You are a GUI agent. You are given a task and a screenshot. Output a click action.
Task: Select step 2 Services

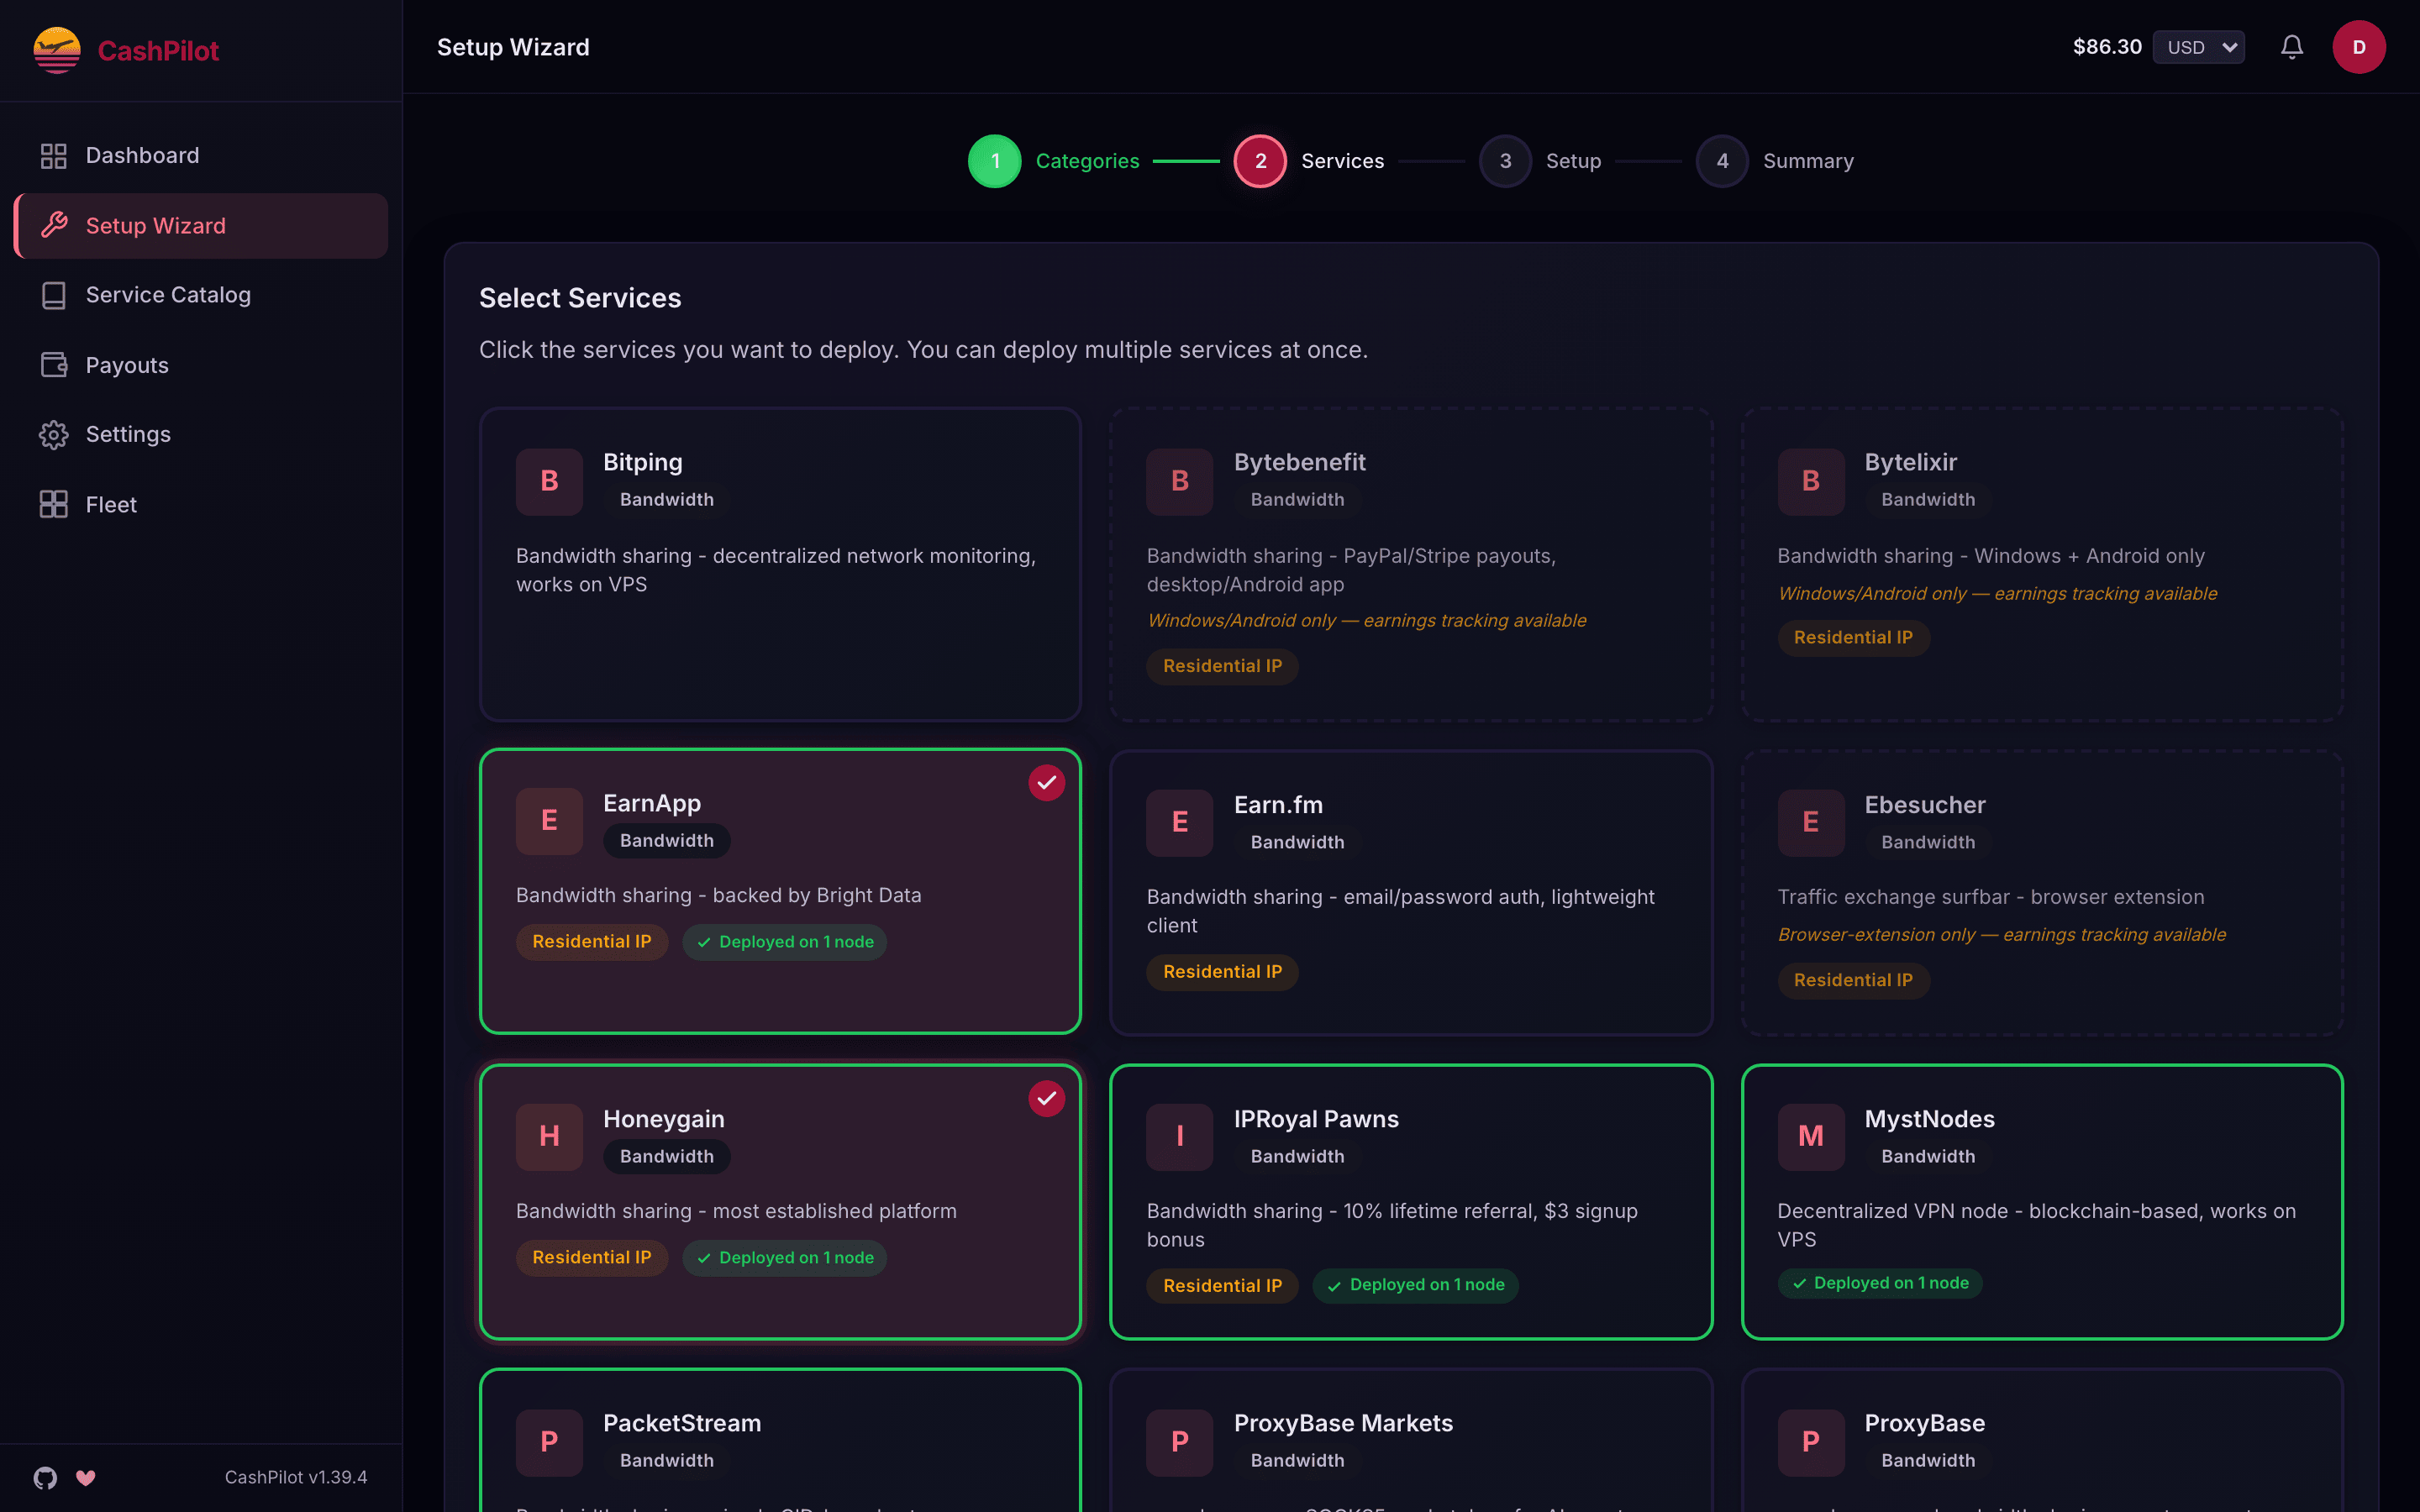point(1309,161)
